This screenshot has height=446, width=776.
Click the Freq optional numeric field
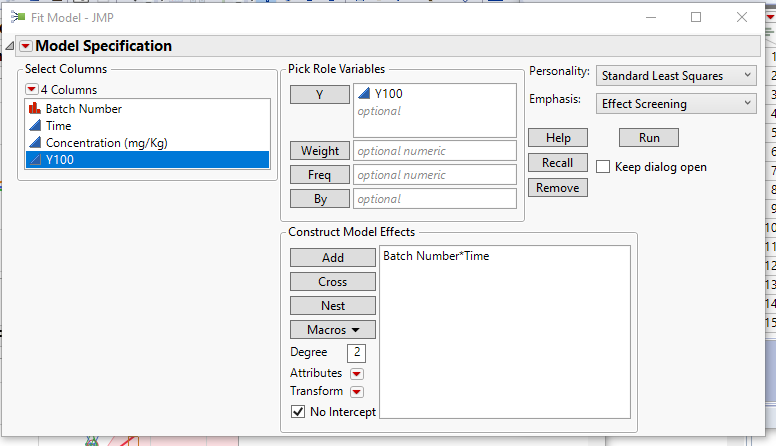(x=435, y=175)
